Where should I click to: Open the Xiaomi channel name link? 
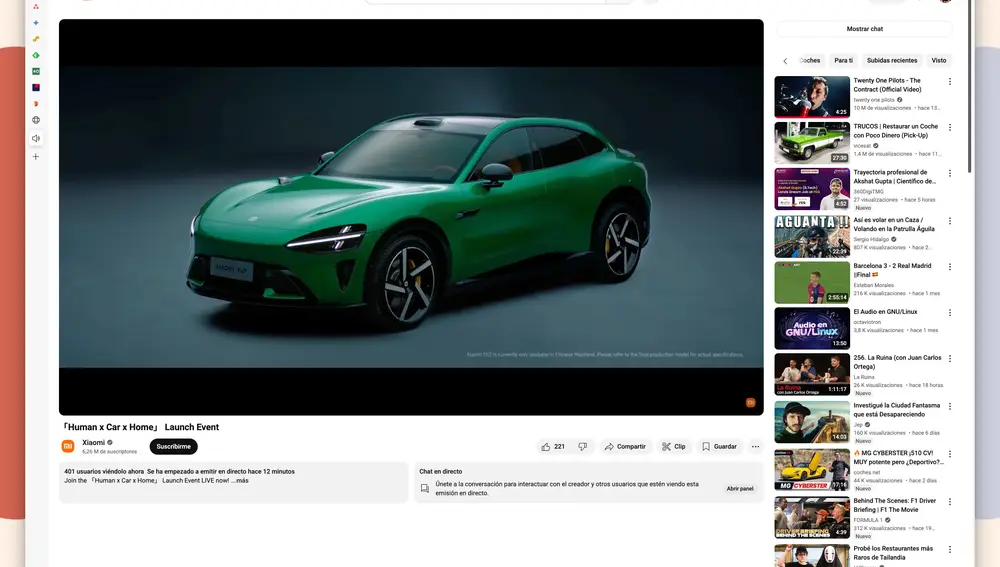click(93, 442)
